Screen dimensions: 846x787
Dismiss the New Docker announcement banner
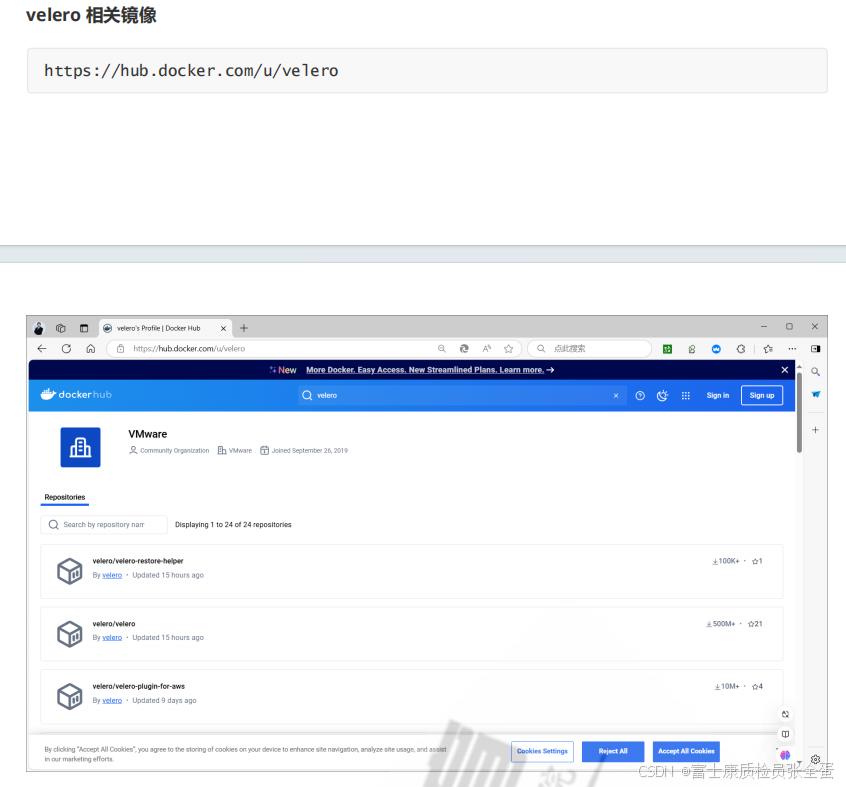pos(784,369)
